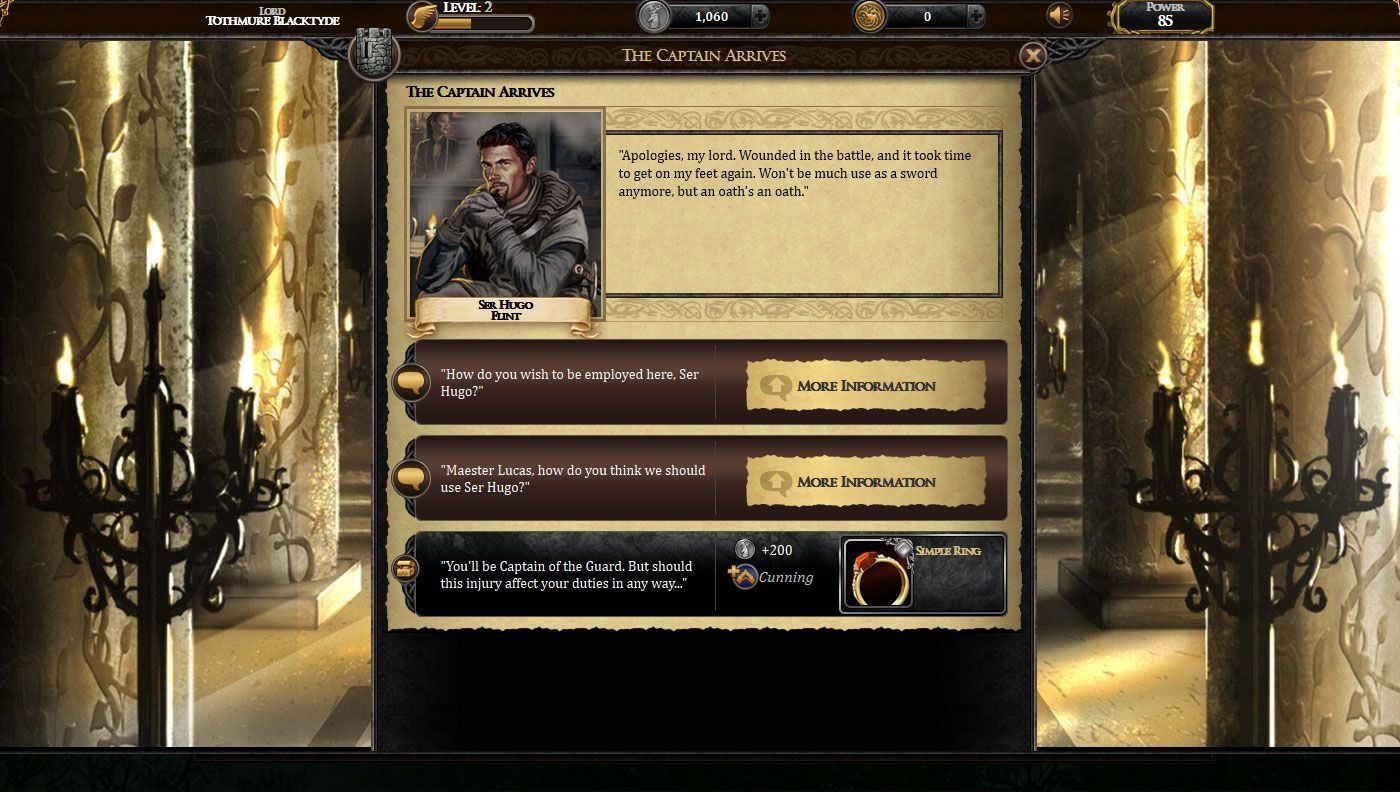
Task: Open the castle tower emblem icon
Action: point(375,53)
